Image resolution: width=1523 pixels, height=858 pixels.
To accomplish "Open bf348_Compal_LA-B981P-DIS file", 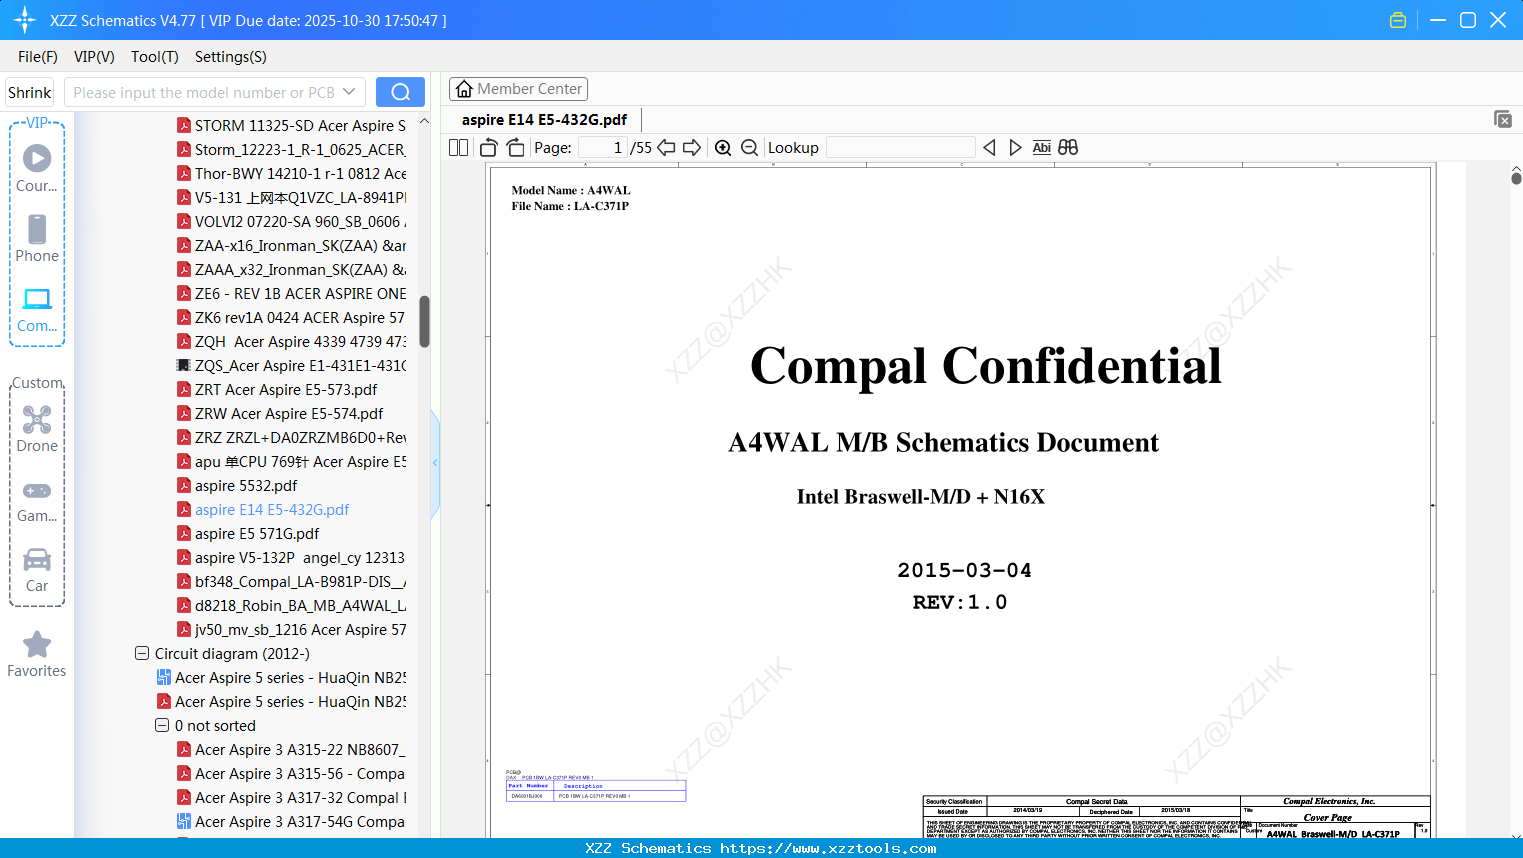I will [x=291, y=582].
